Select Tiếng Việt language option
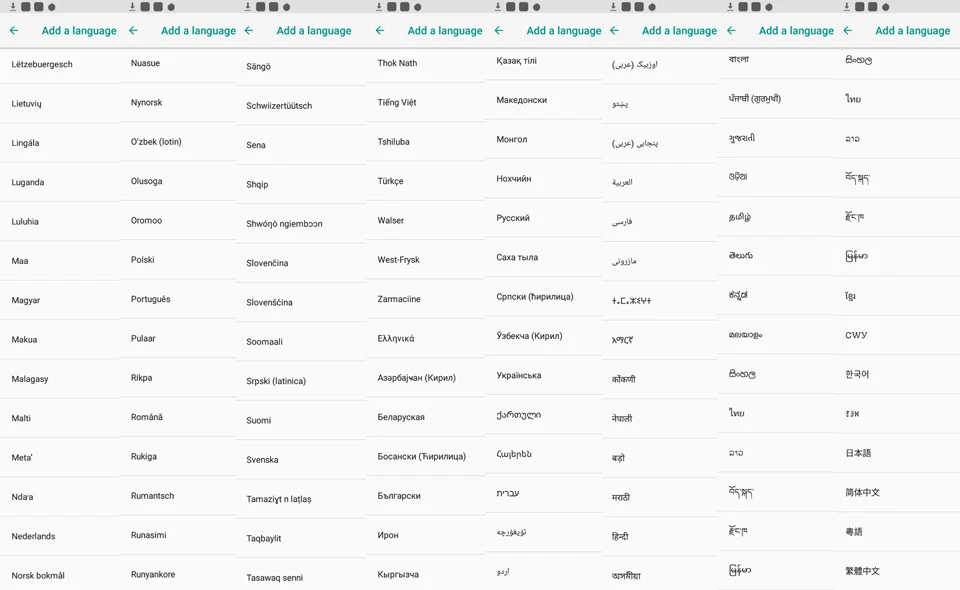Image resolution: width=960 pixels, height=590 pixels. [x=426, y=102]
